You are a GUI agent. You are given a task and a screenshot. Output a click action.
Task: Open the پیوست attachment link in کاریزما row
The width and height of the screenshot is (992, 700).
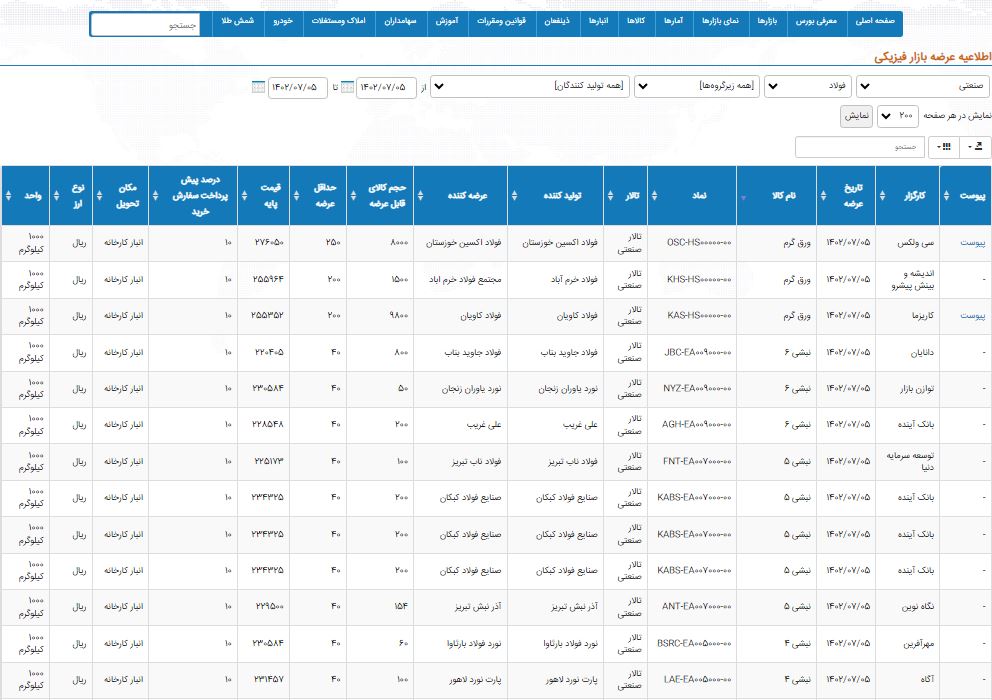click(x=972, y=316)
